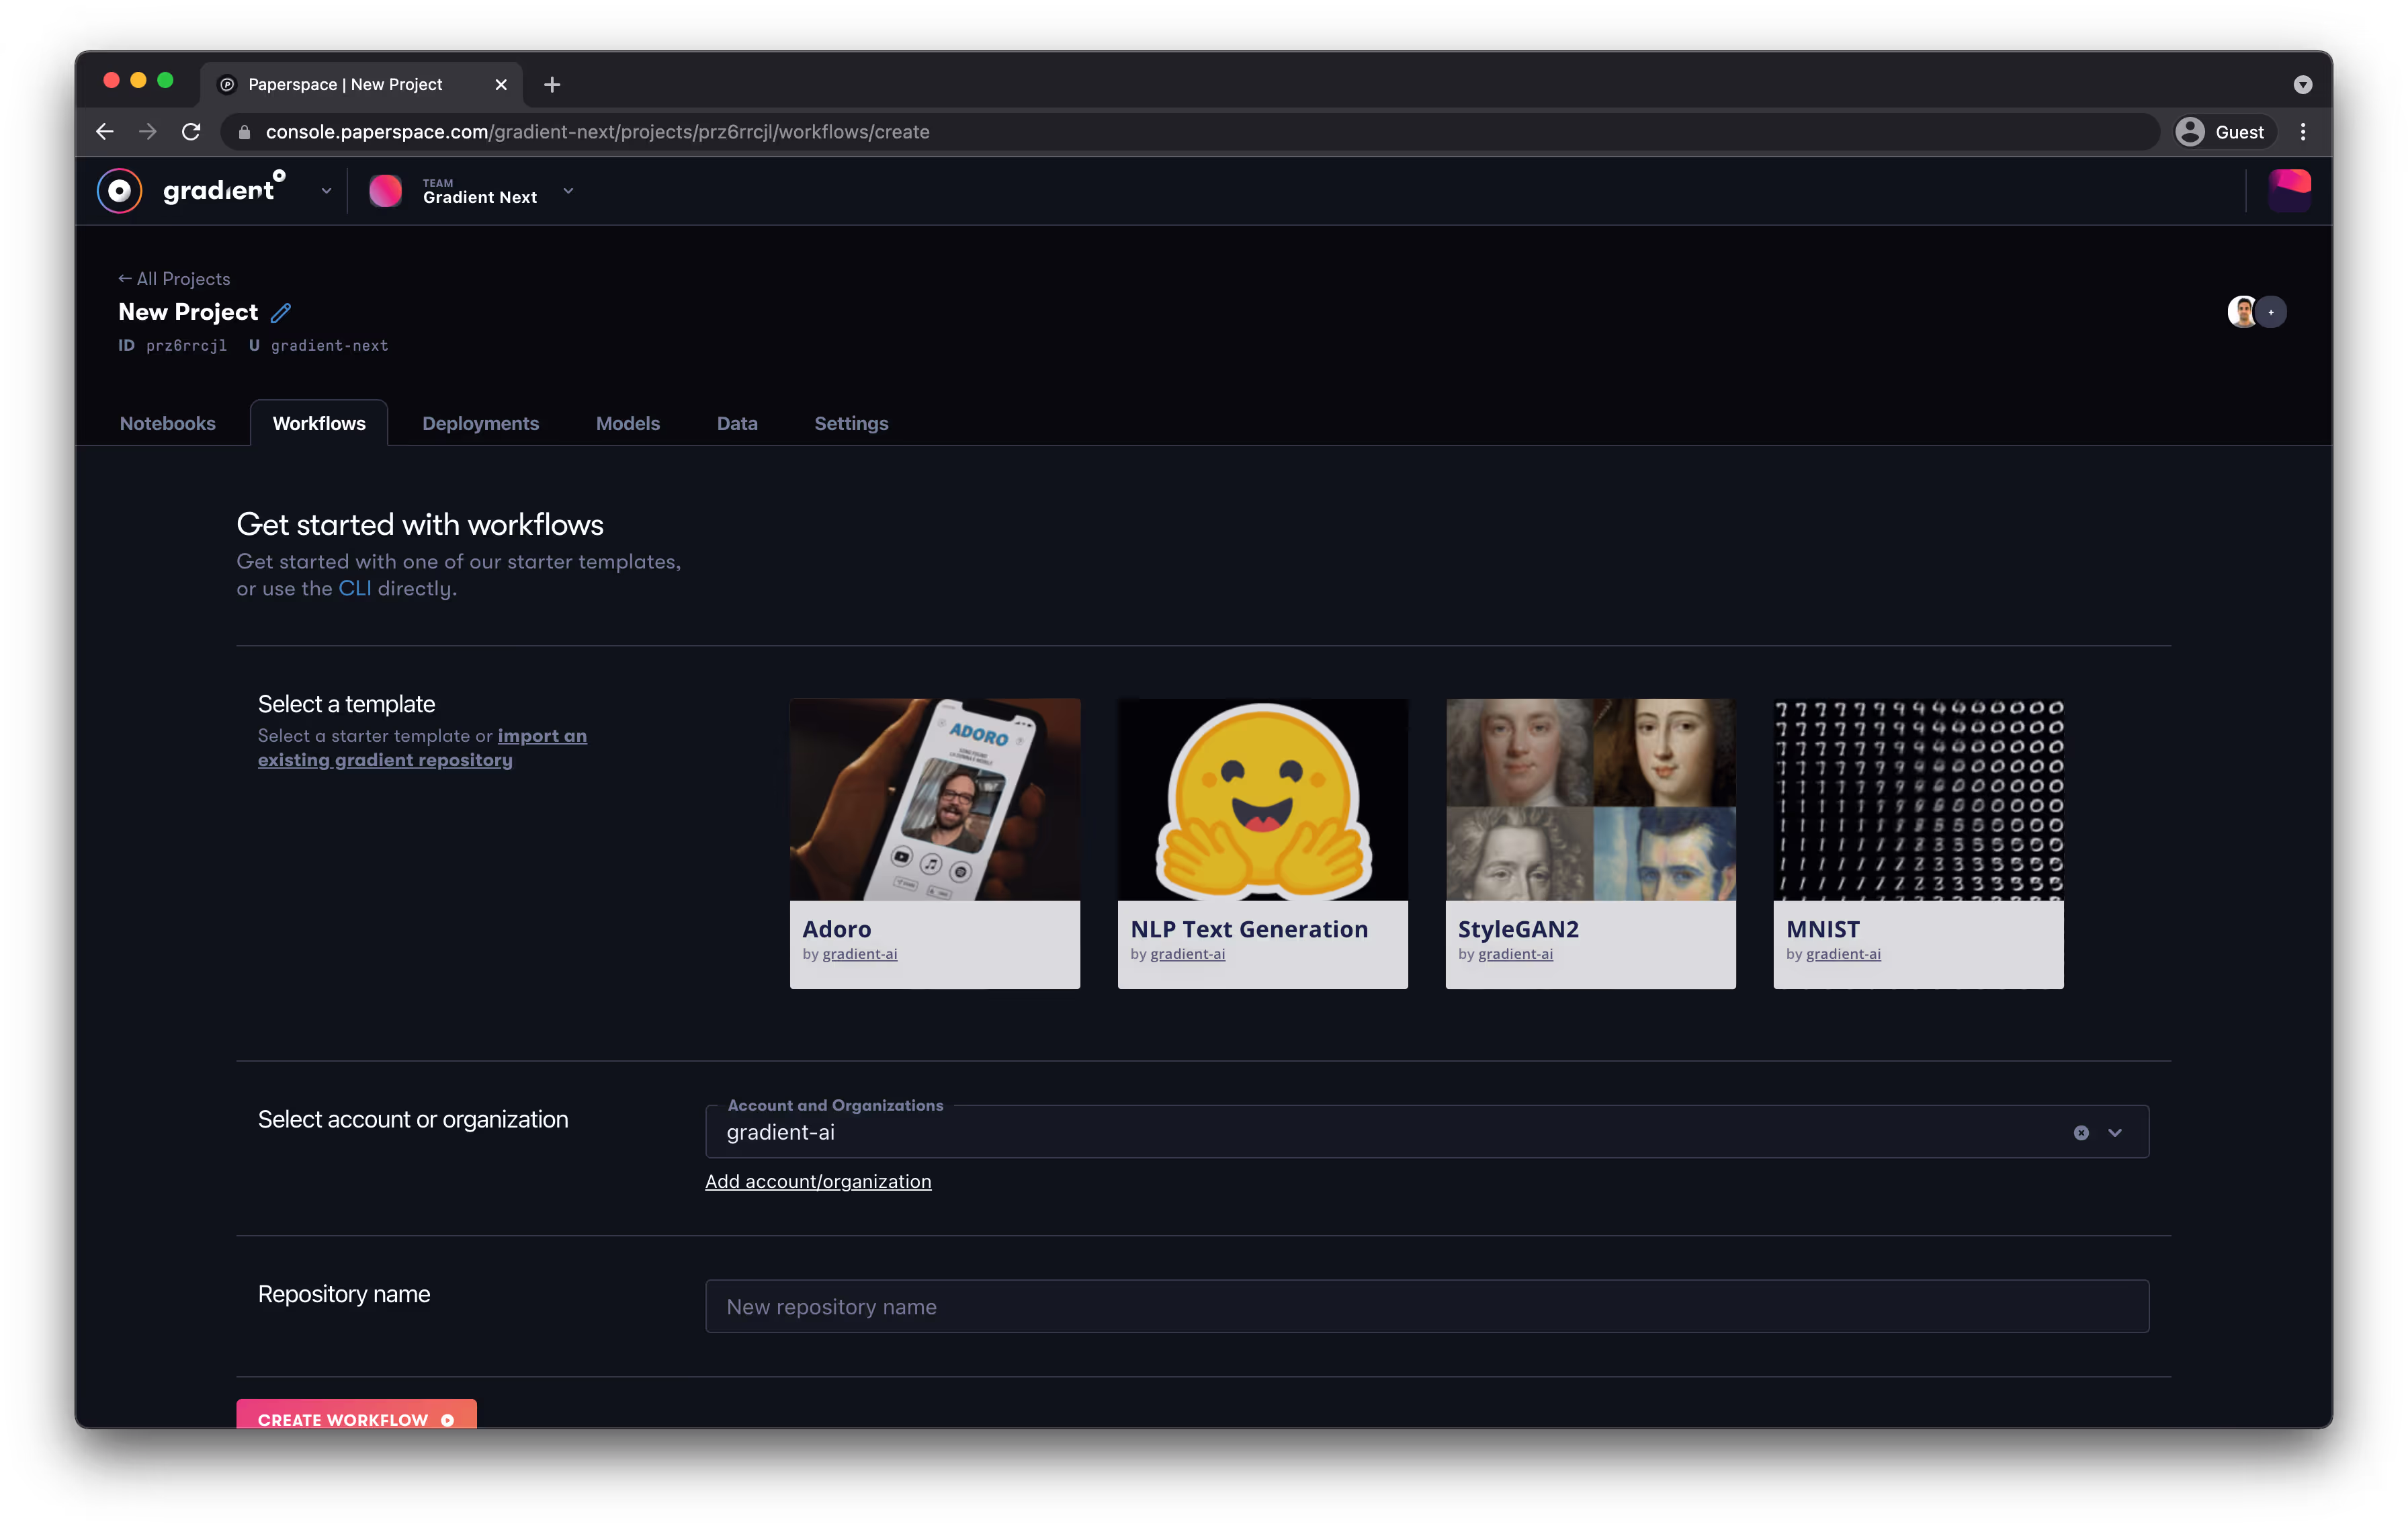
Task: Go back using the browser back arrow
Action: click(105, 132)
